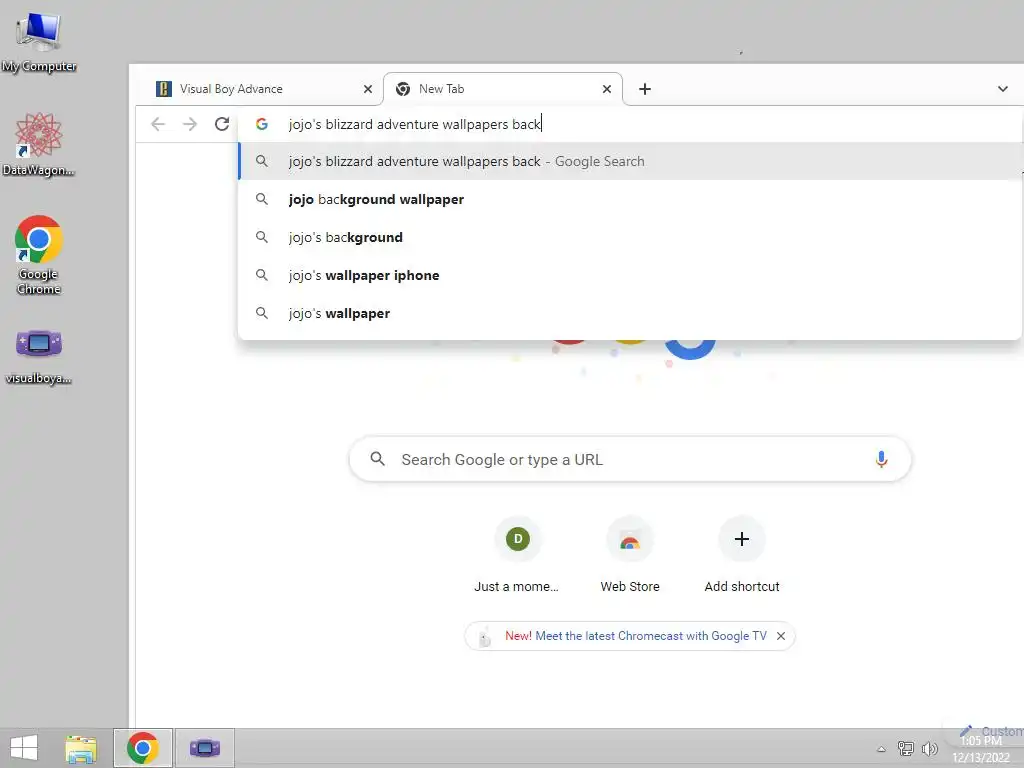Open the DataWagon desktop shortcut
Viewport: 1024px width, 768px height.
click(39, 144)
